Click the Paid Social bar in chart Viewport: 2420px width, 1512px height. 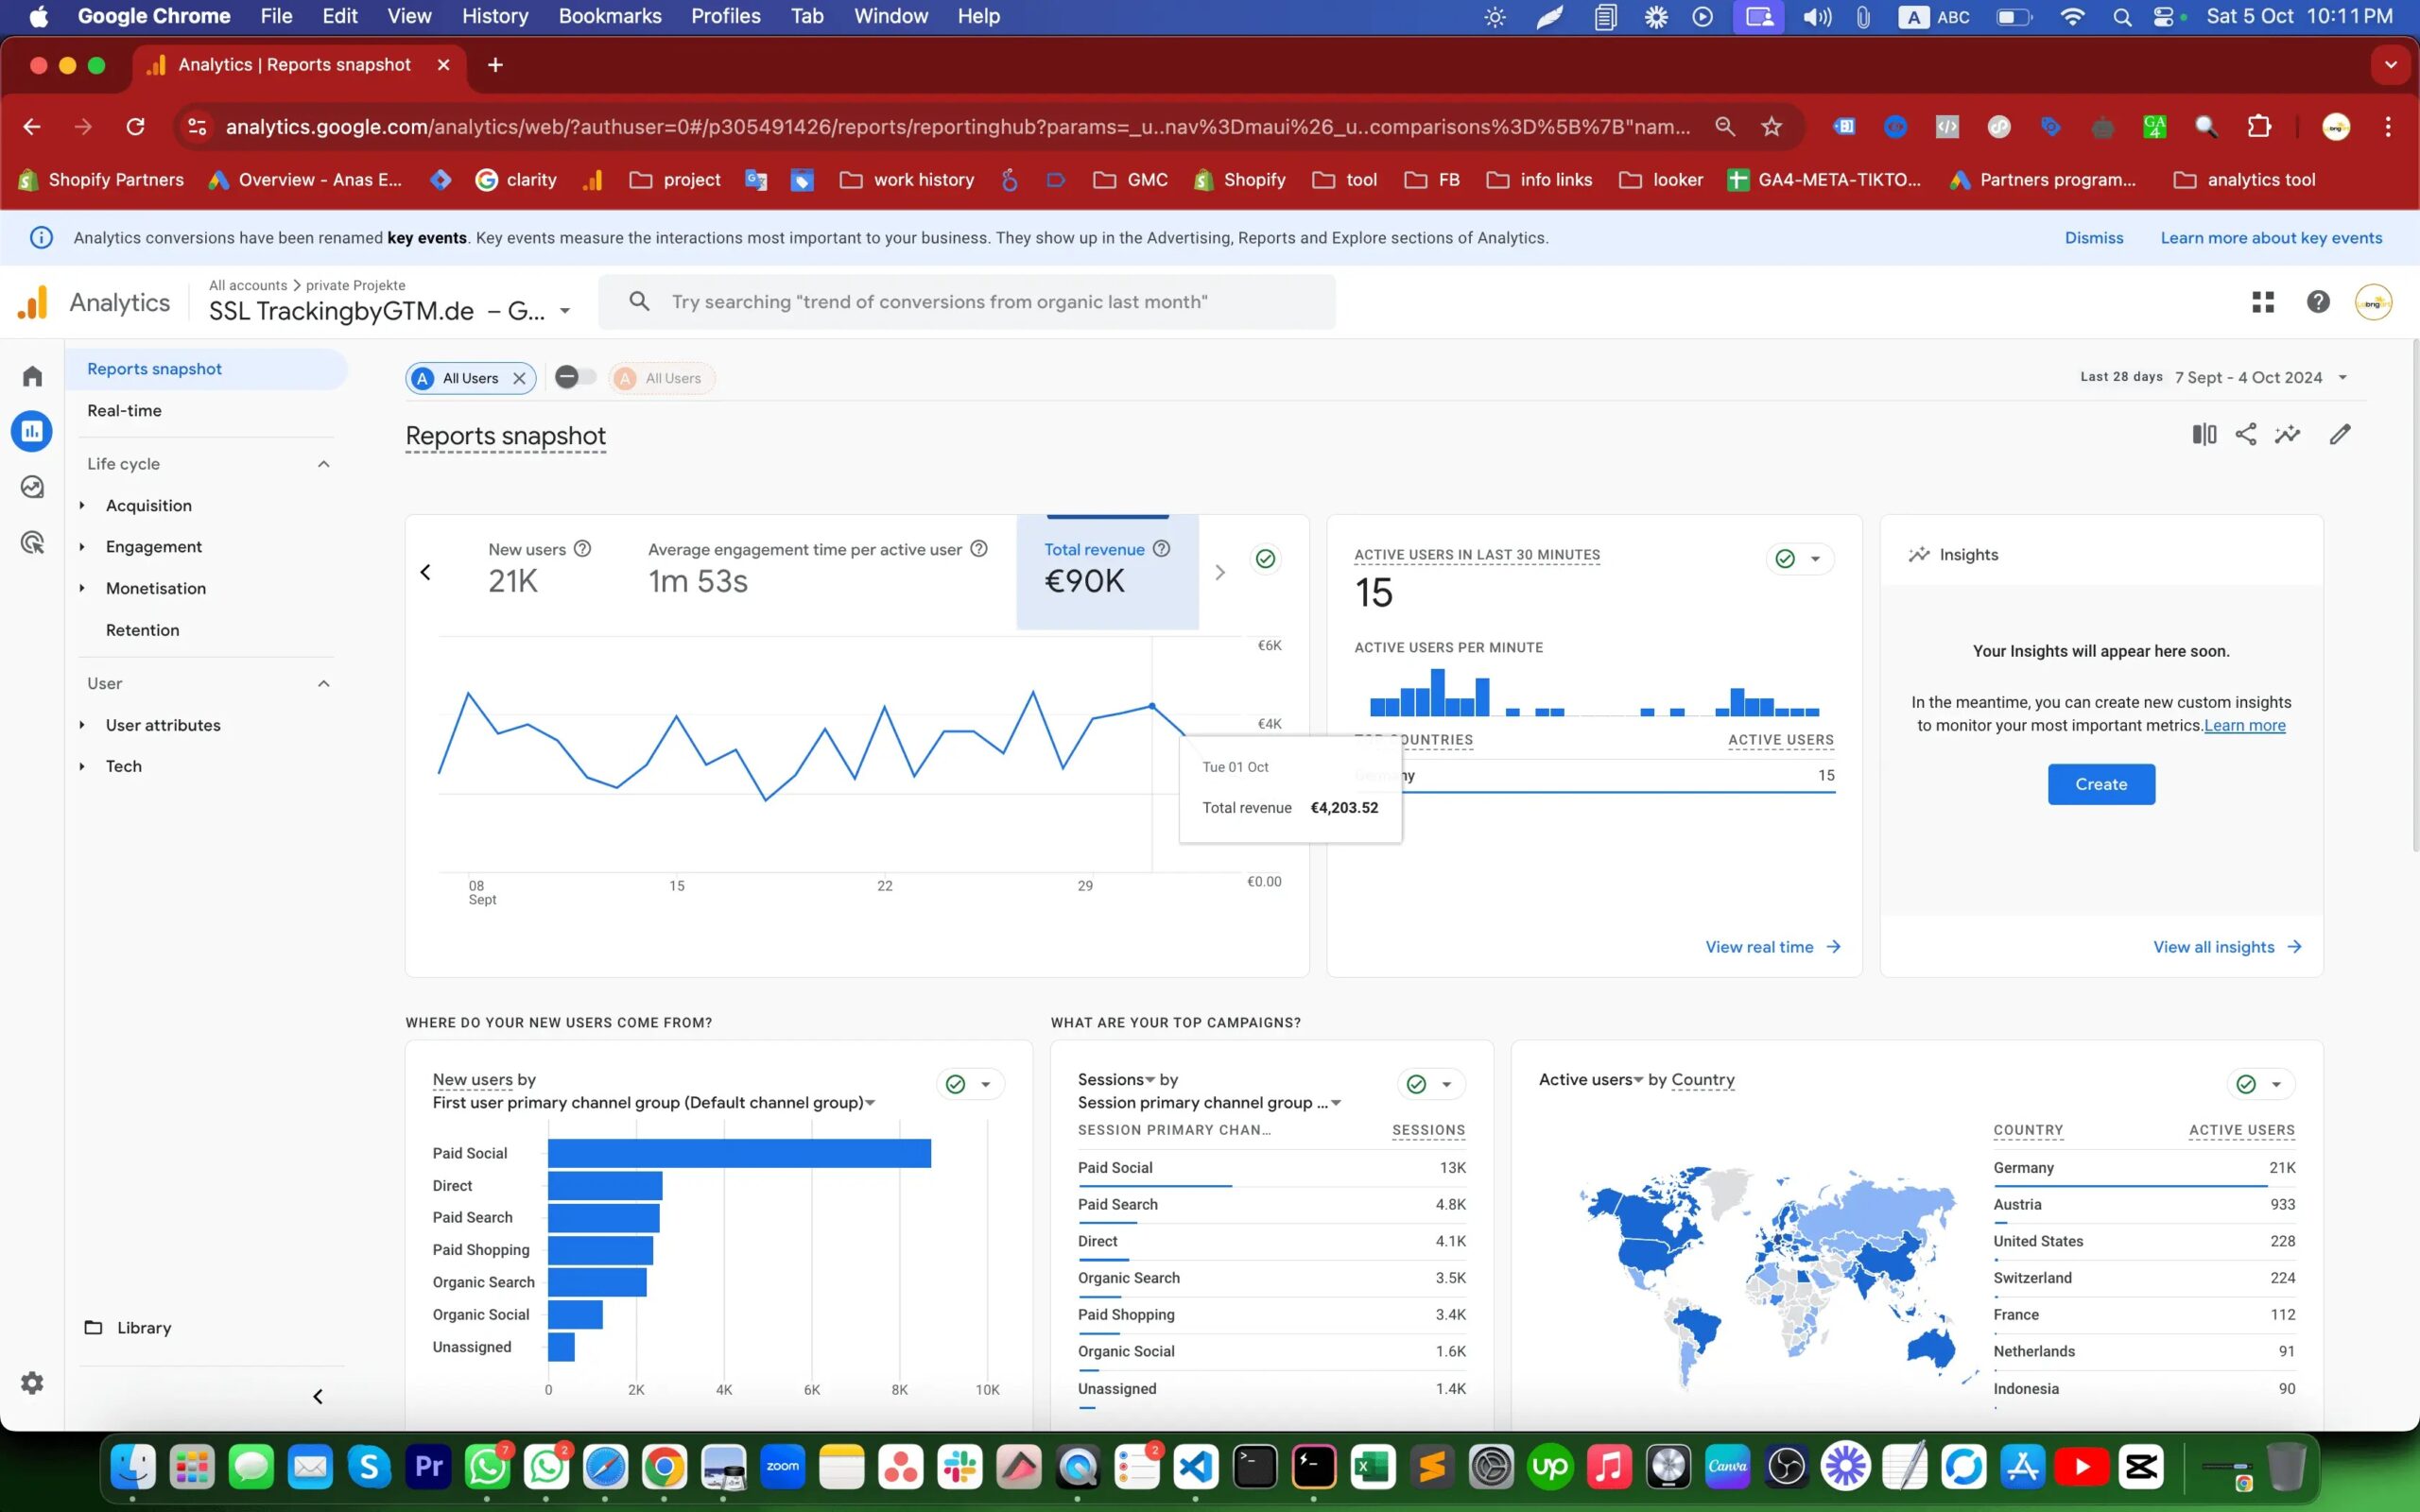tap(739, 1153)
